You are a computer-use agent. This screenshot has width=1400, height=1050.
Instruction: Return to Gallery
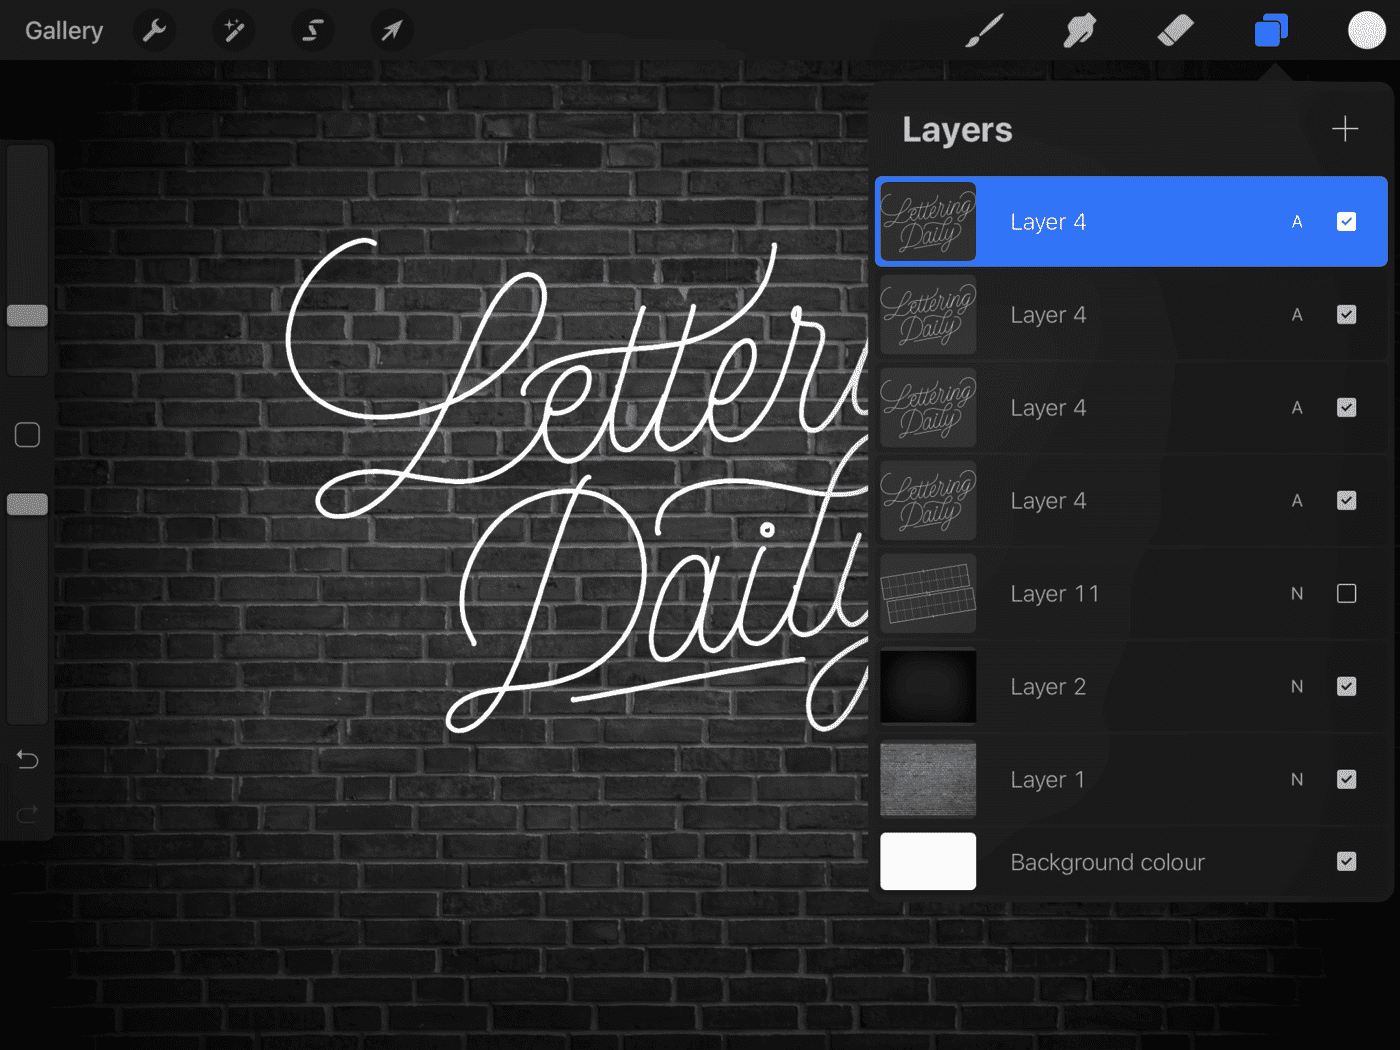(64, 31)
